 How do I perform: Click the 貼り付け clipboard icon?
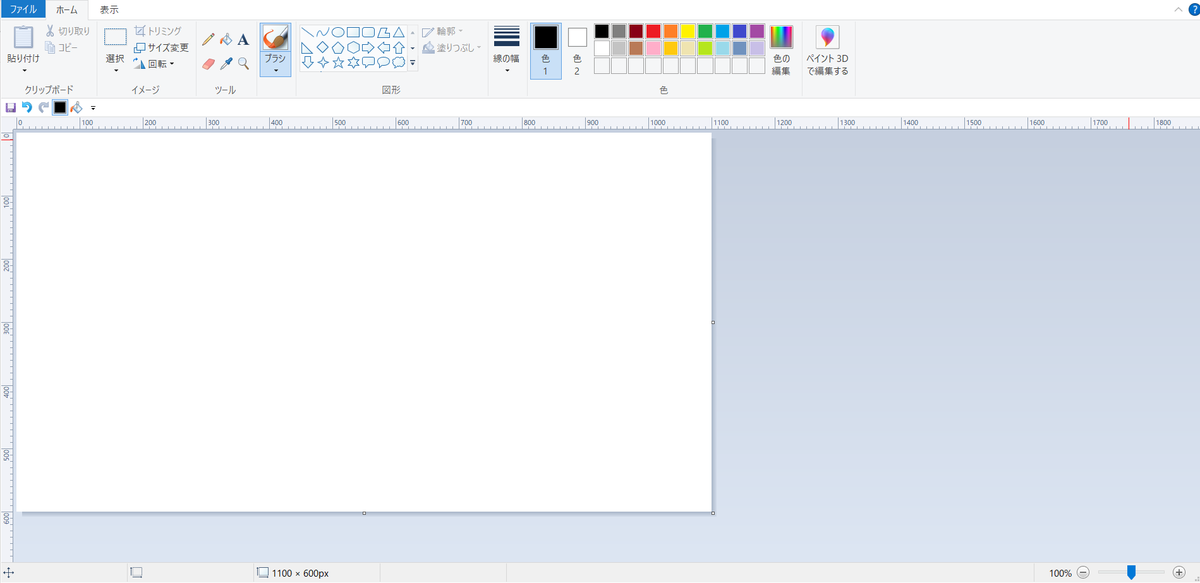(24, 38)
